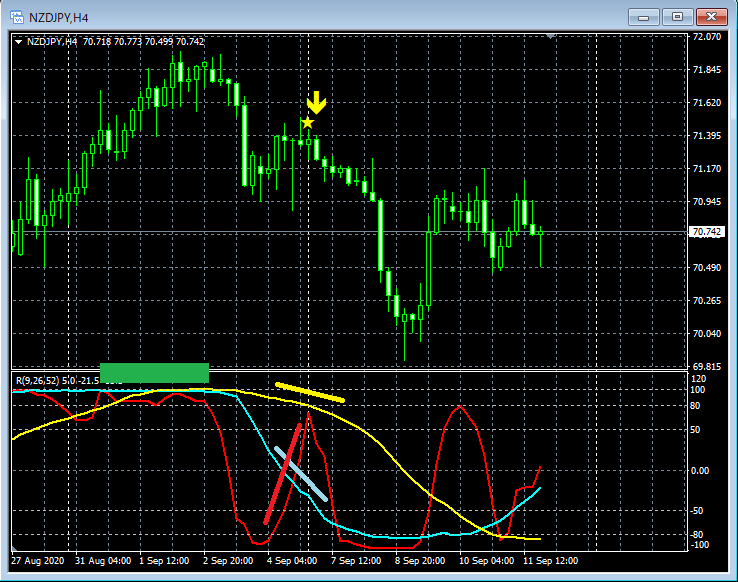Minimize the NZDJPY,H4 chart window
Viewport: 738px width, 582px height.
643,17
